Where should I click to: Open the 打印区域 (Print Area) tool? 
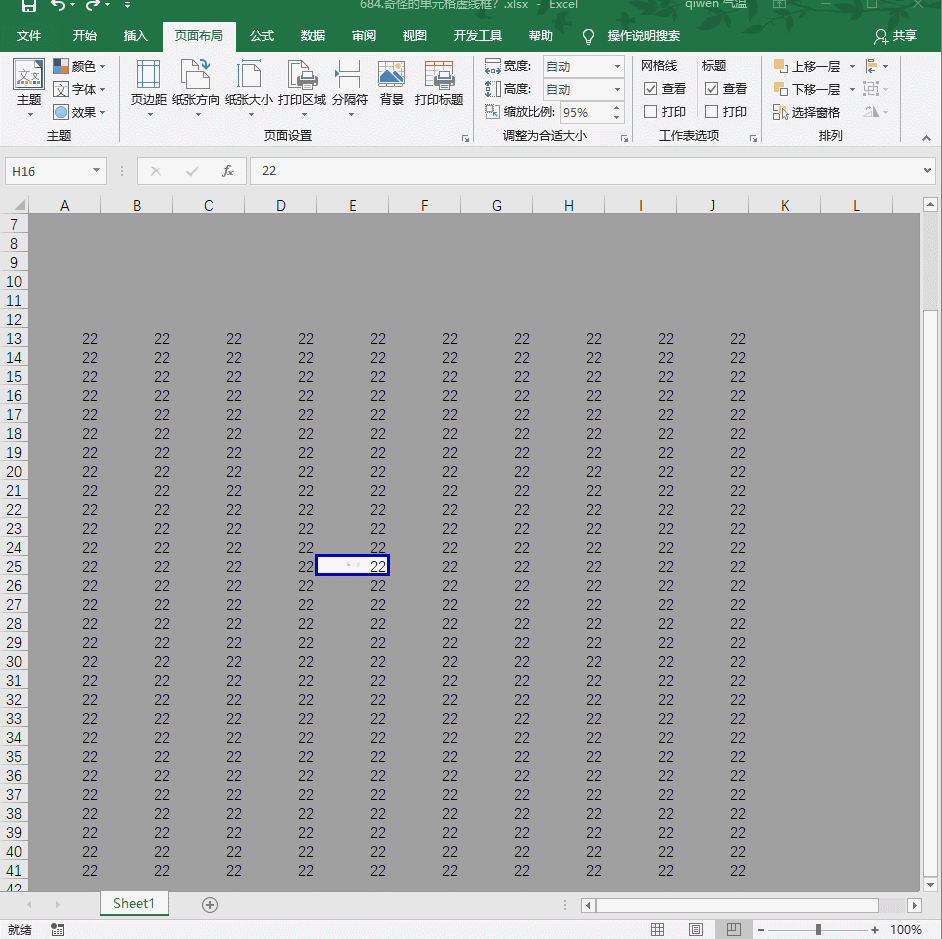[302, 87]
